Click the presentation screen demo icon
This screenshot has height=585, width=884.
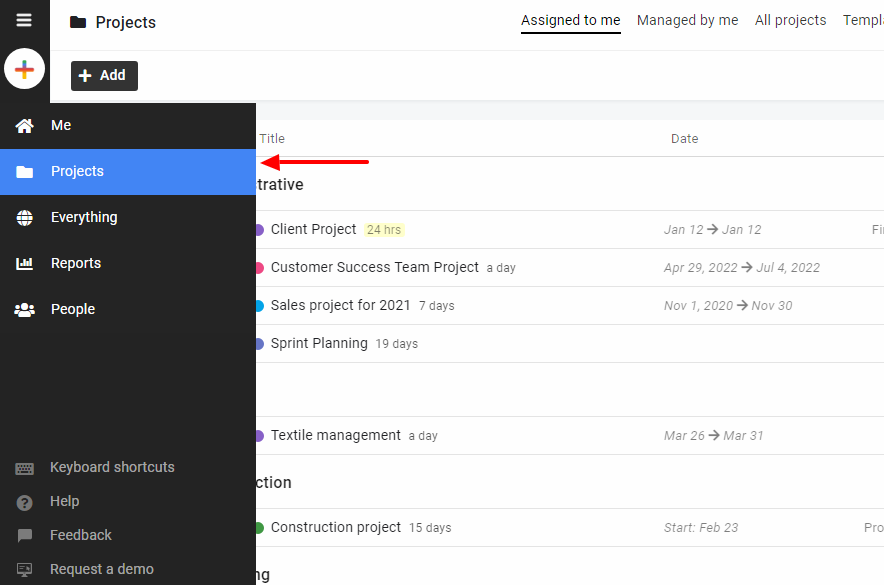point(24,570)
